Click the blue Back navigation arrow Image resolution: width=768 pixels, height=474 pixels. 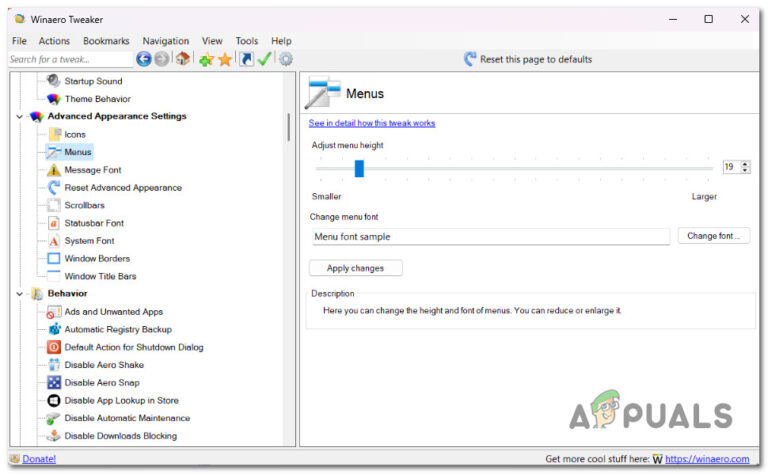pos(144,59)
